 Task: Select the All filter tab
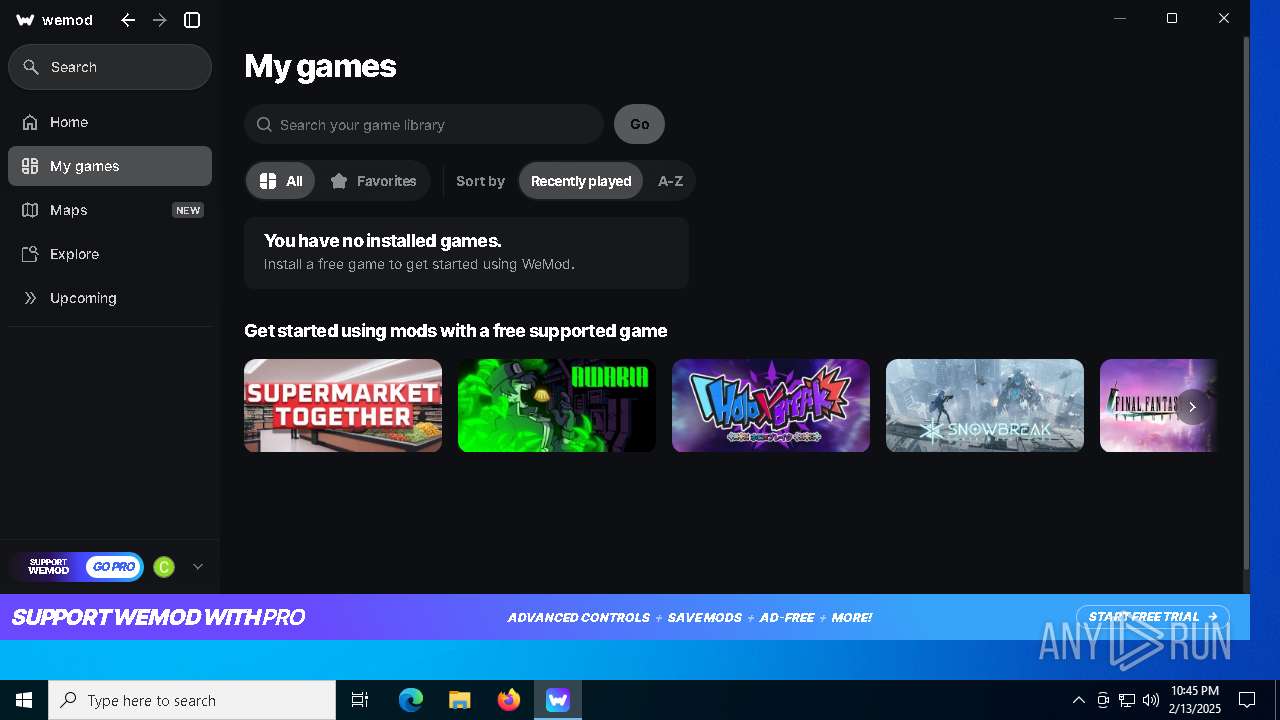281,181
